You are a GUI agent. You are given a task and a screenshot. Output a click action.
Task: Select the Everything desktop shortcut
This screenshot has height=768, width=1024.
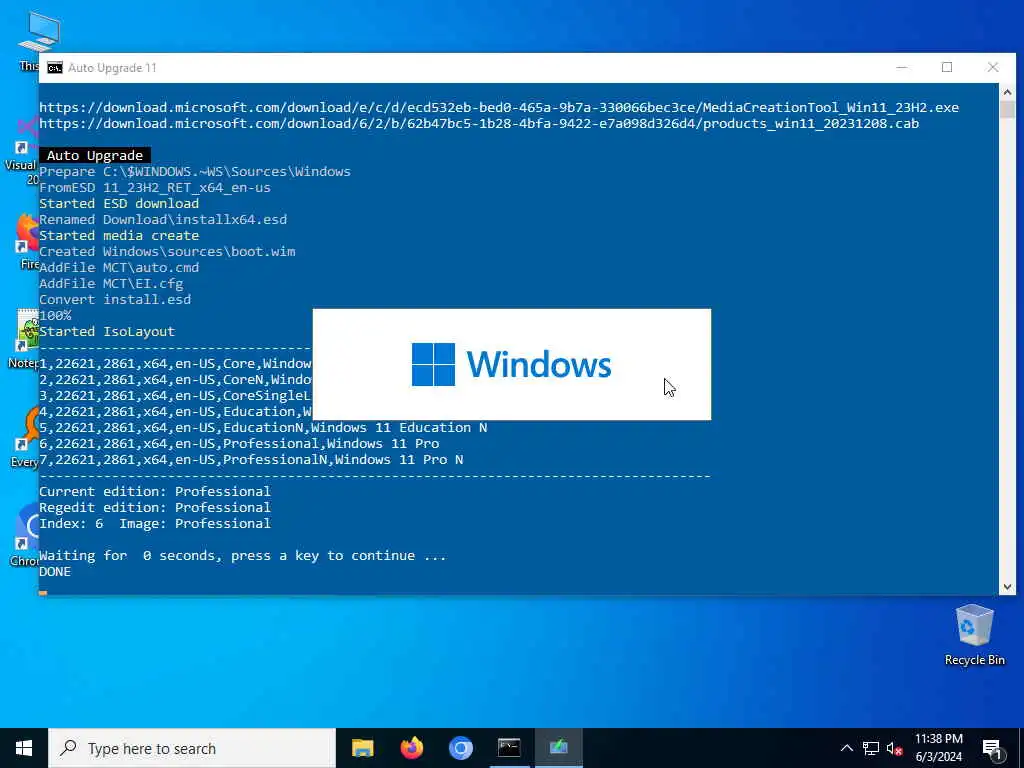26,436
